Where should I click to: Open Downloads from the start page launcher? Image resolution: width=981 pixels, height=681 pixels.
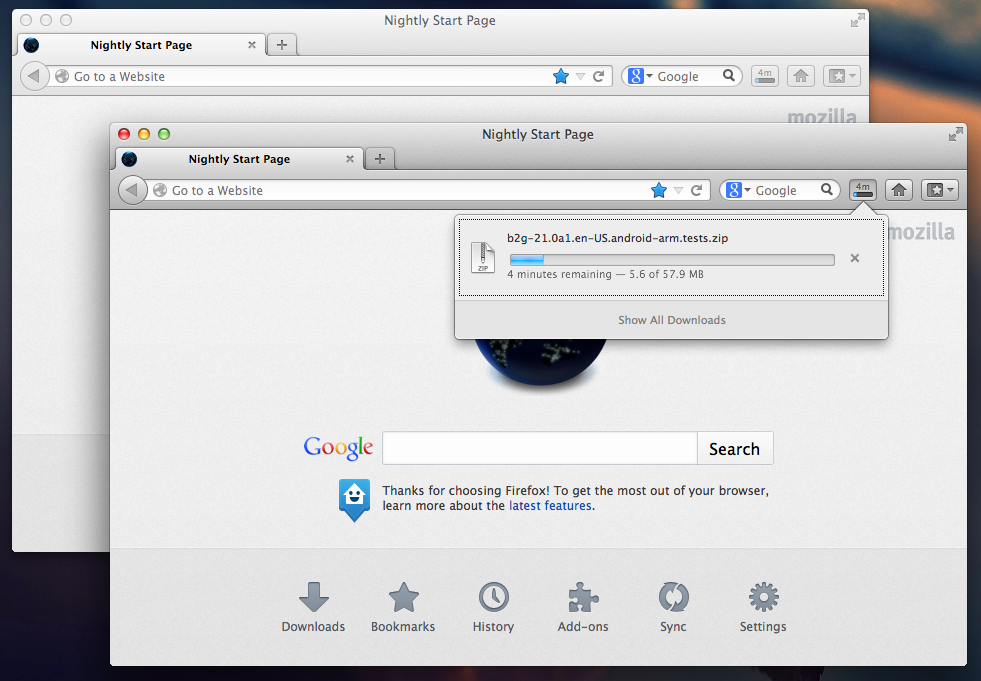pyautogui.click(x=313, y=607)
